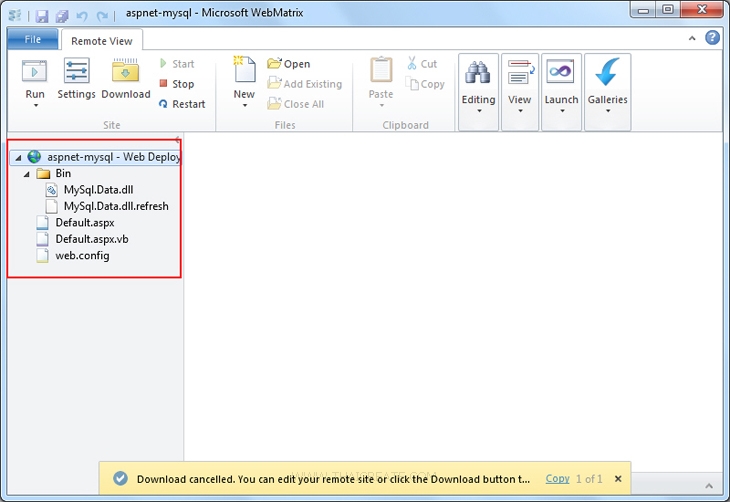
Task: Click the notification checkmark icon
Action: (x=120, y=478)
